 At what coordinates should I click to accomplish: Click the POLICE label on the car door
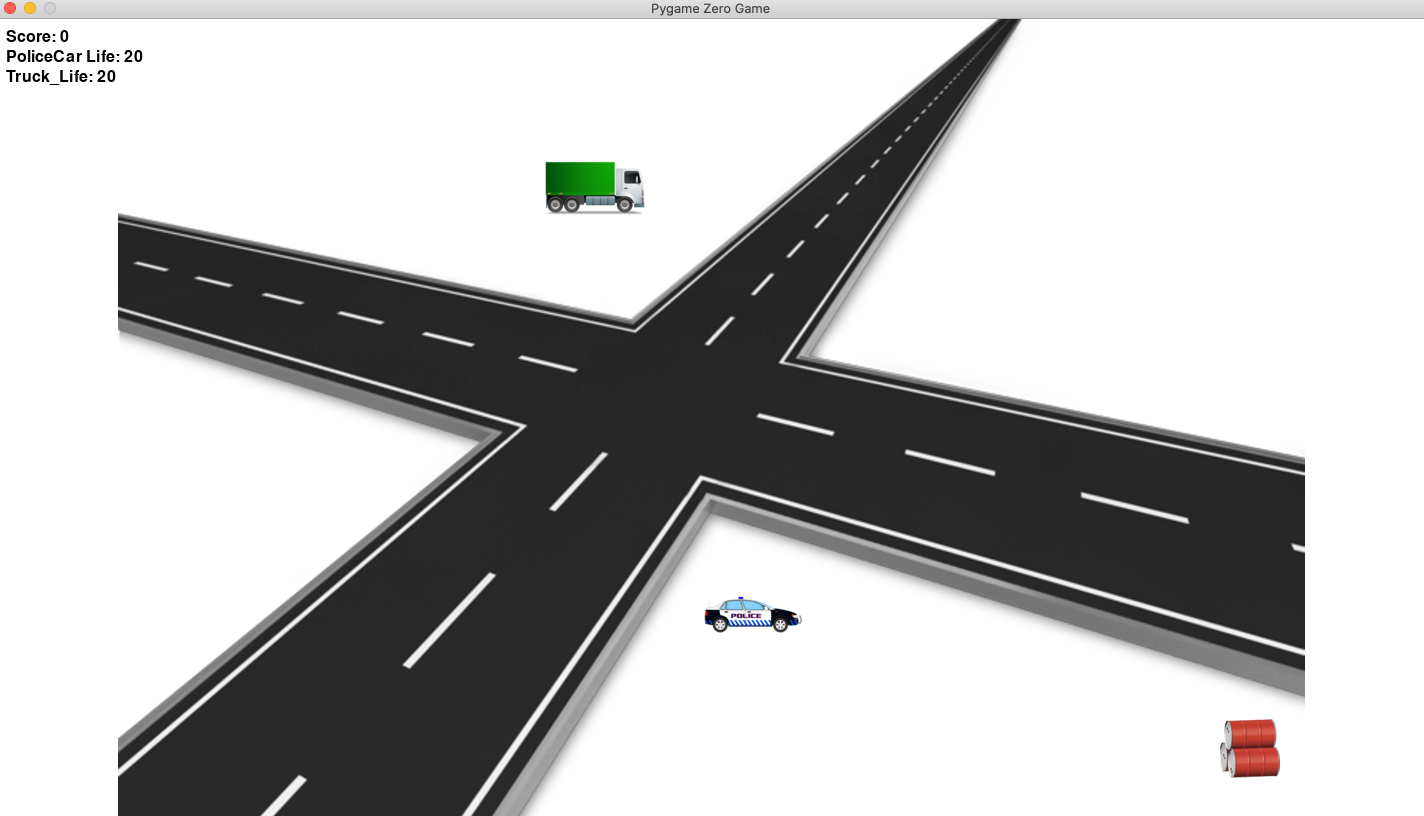745,616
